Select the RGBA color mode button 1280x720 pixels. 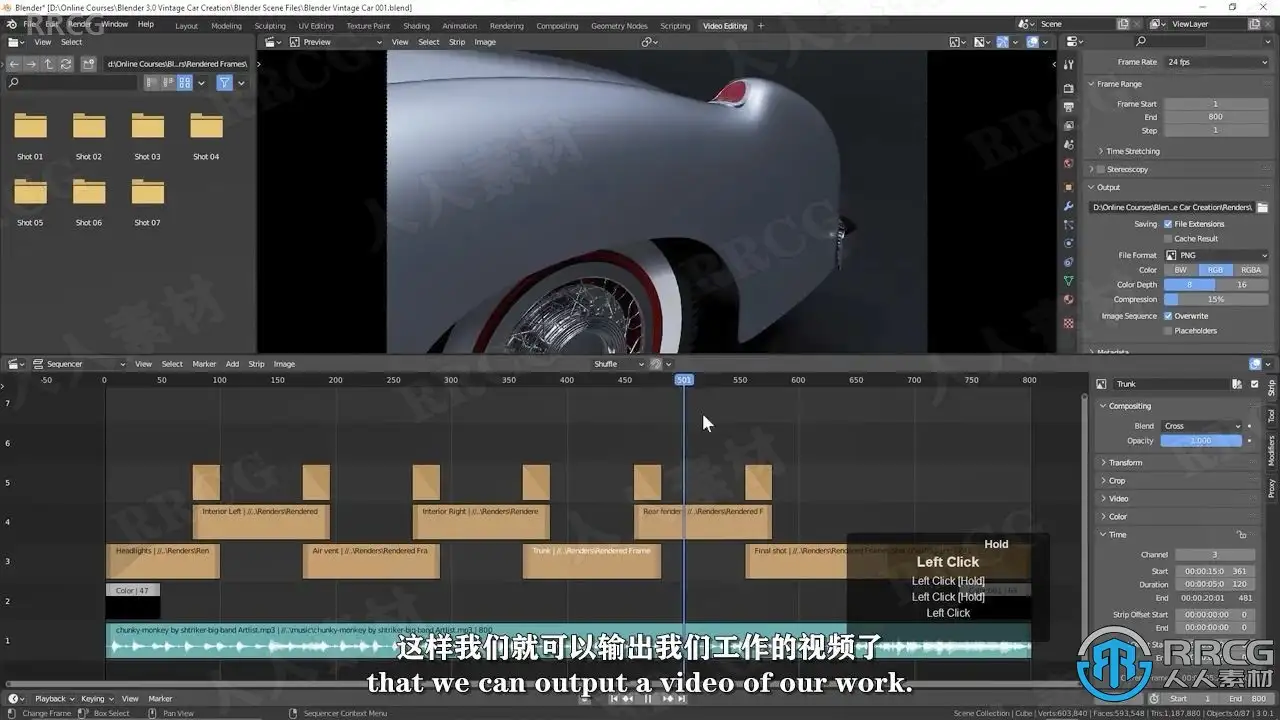(x=1251, y=270)
